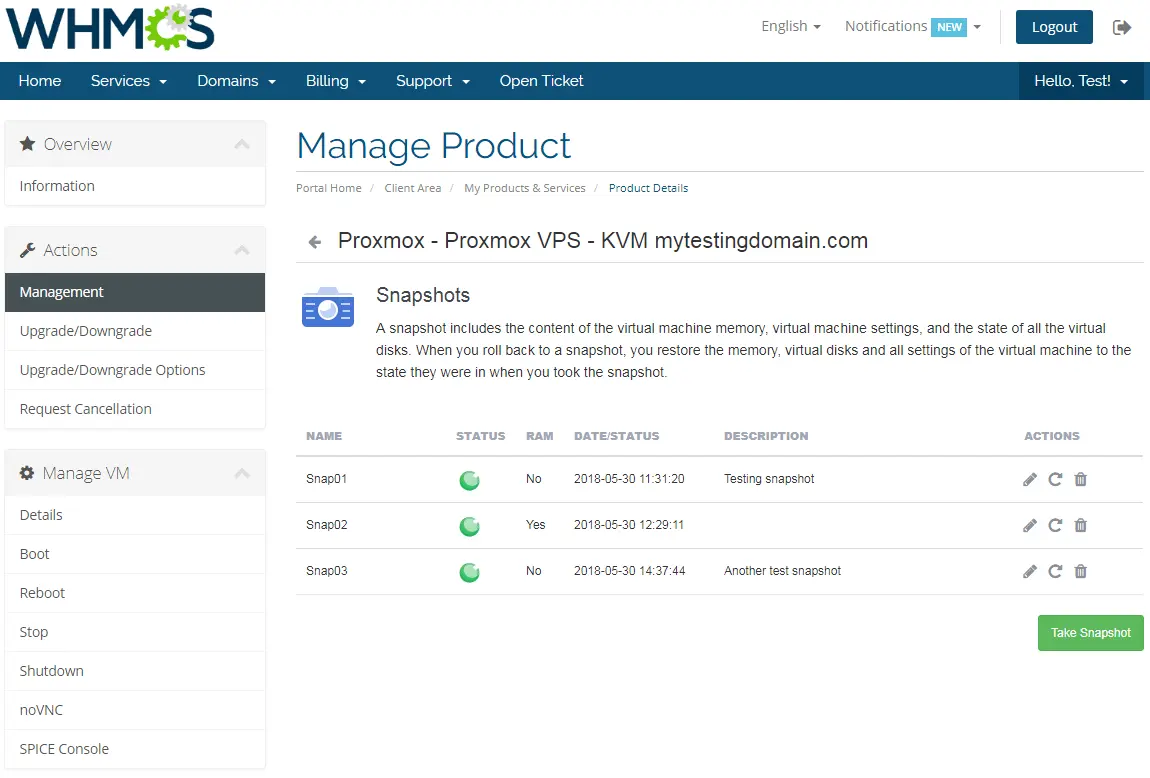This screenshot has height=778, width=1150.
Task: Select Upgrade/Downgrade sidebar item
Action: click(135, 331)
